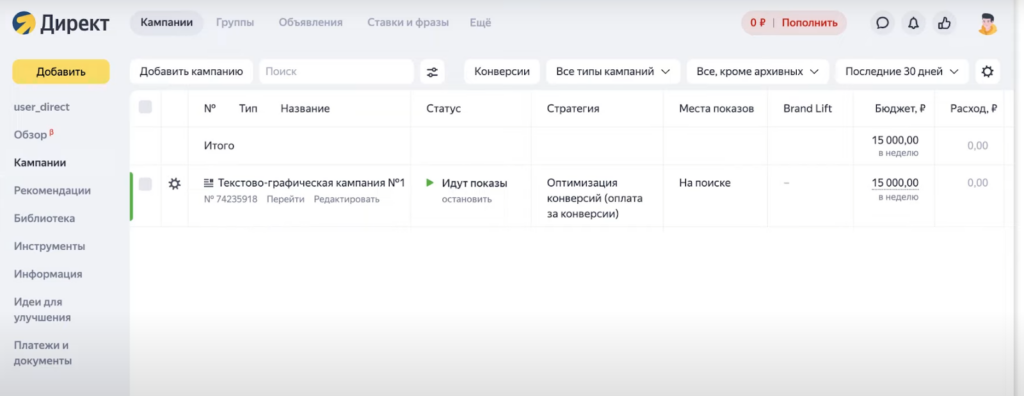Open "Рекомендации" in the left sidebar
Screen dimensions: 1024x396
(52, 191)
